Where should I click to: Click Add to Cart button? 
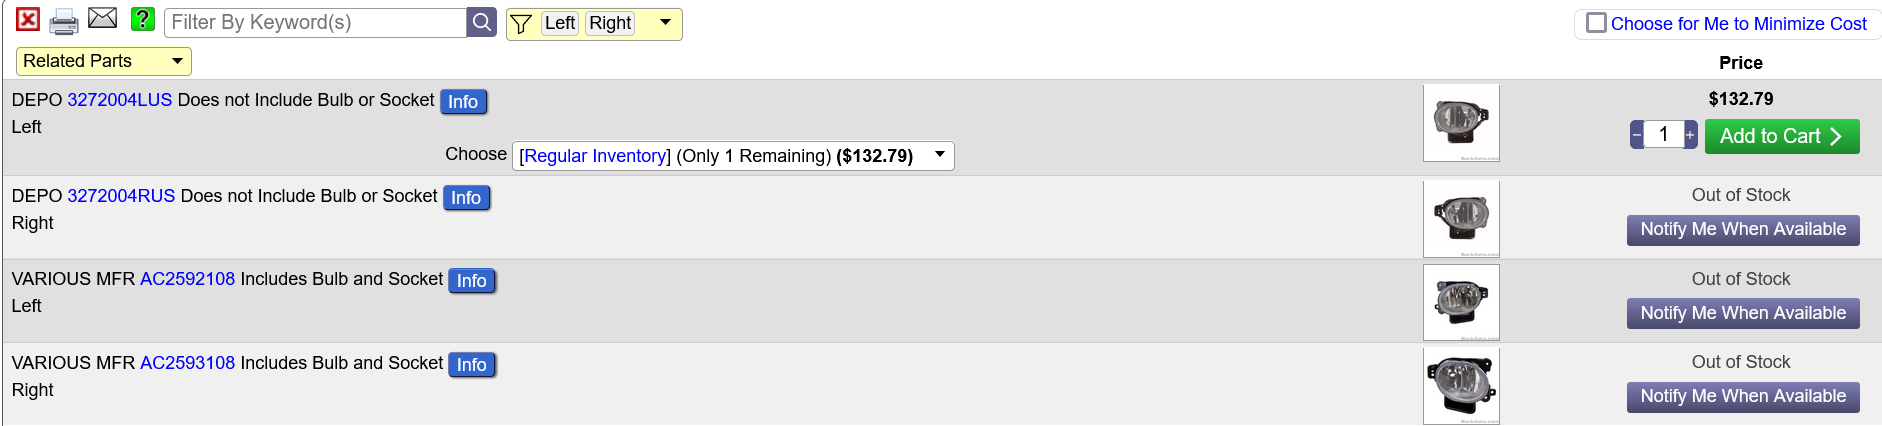(x=1782, y=136)
